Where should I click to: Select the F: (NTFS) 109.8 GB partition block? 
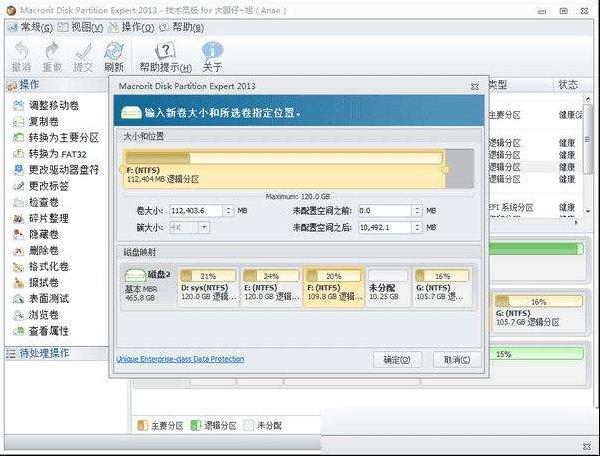(334, 287)
